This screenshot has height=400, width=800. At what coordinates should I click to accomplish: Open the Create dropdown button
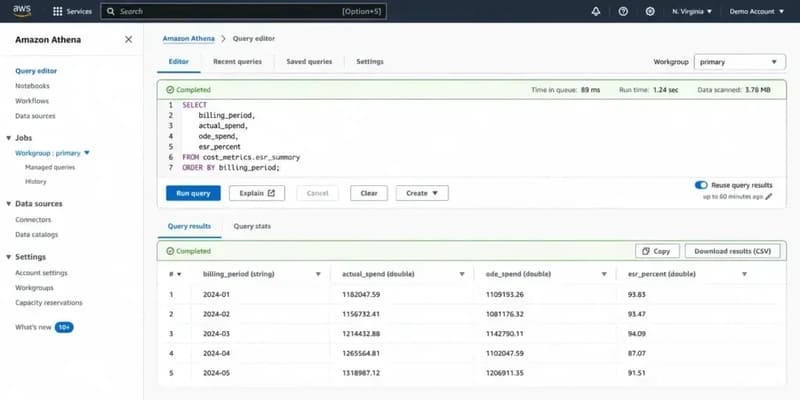[422, 193]
